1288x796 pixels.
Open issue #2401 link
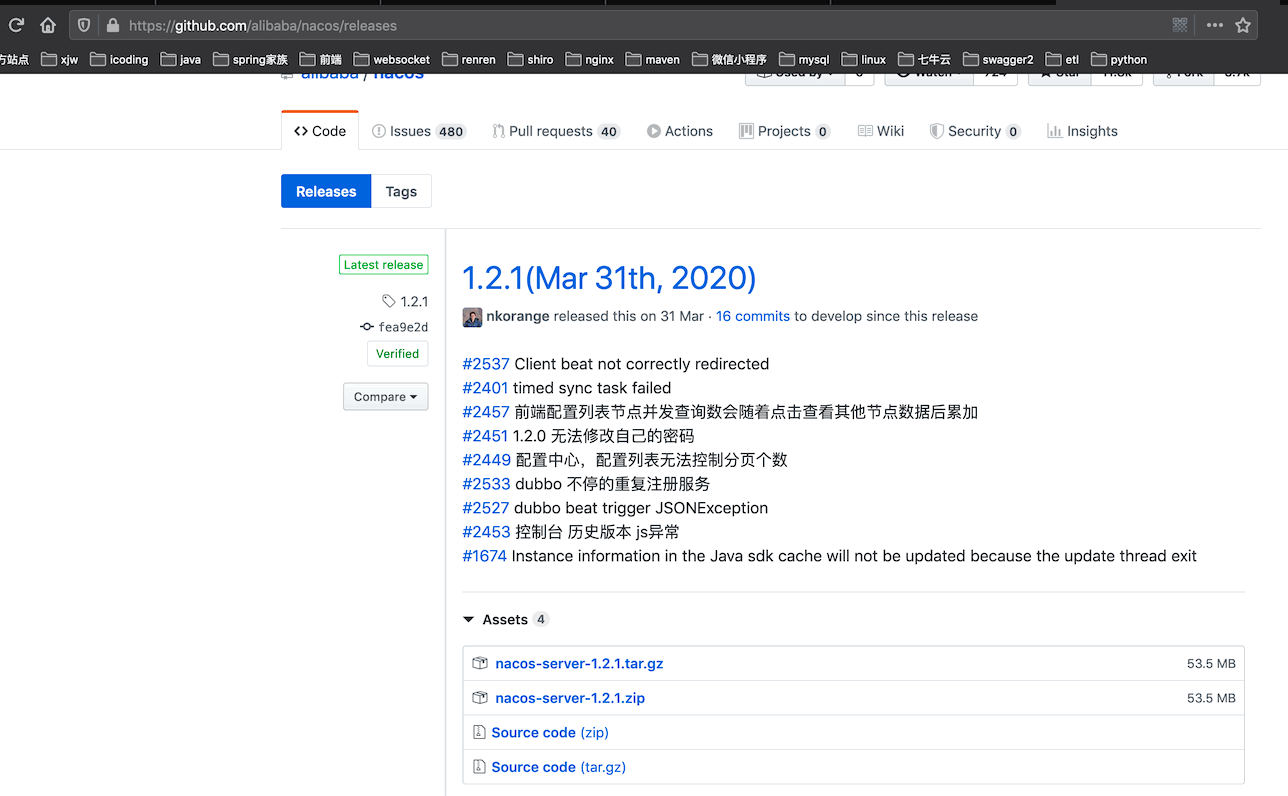pyautogui.click(x=485, y=388)
